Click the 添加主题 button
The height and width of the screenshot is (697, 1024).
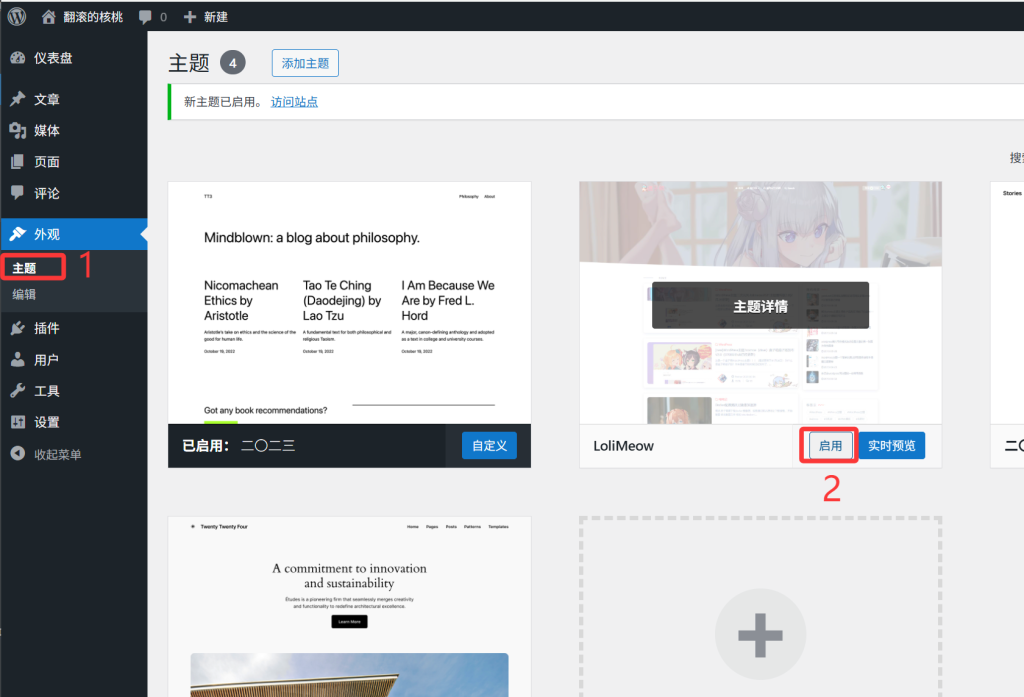pyautogui.click(x=305, y=62)
